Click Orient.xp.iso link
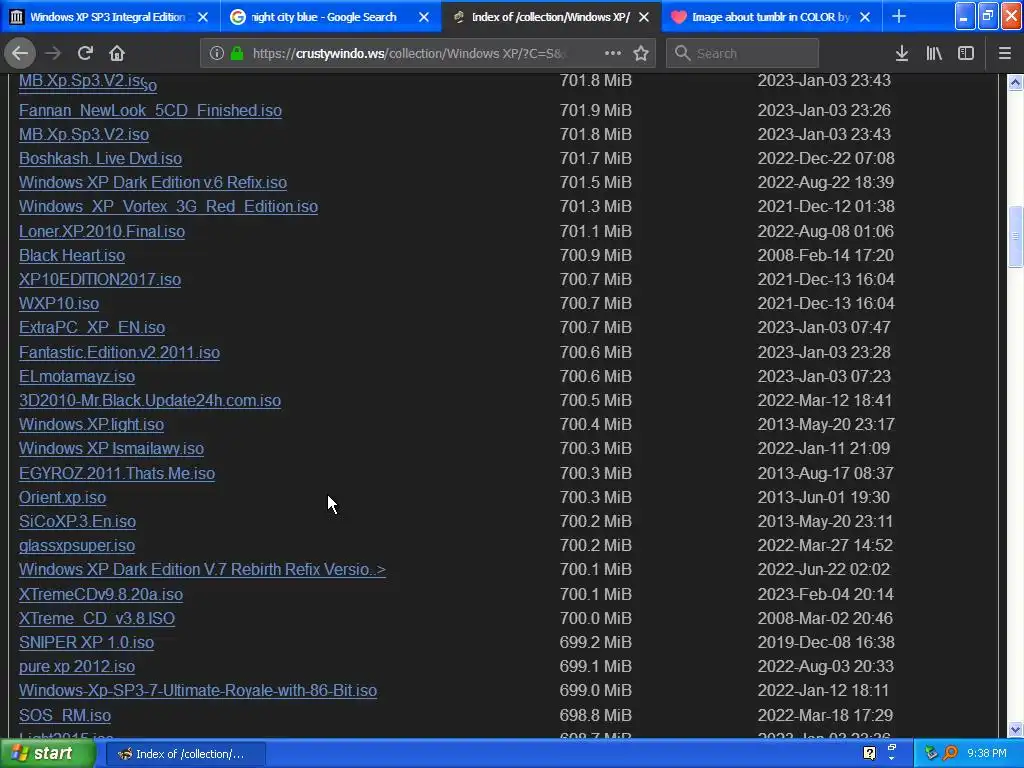Screen dimensions: 1024x768 62,497
